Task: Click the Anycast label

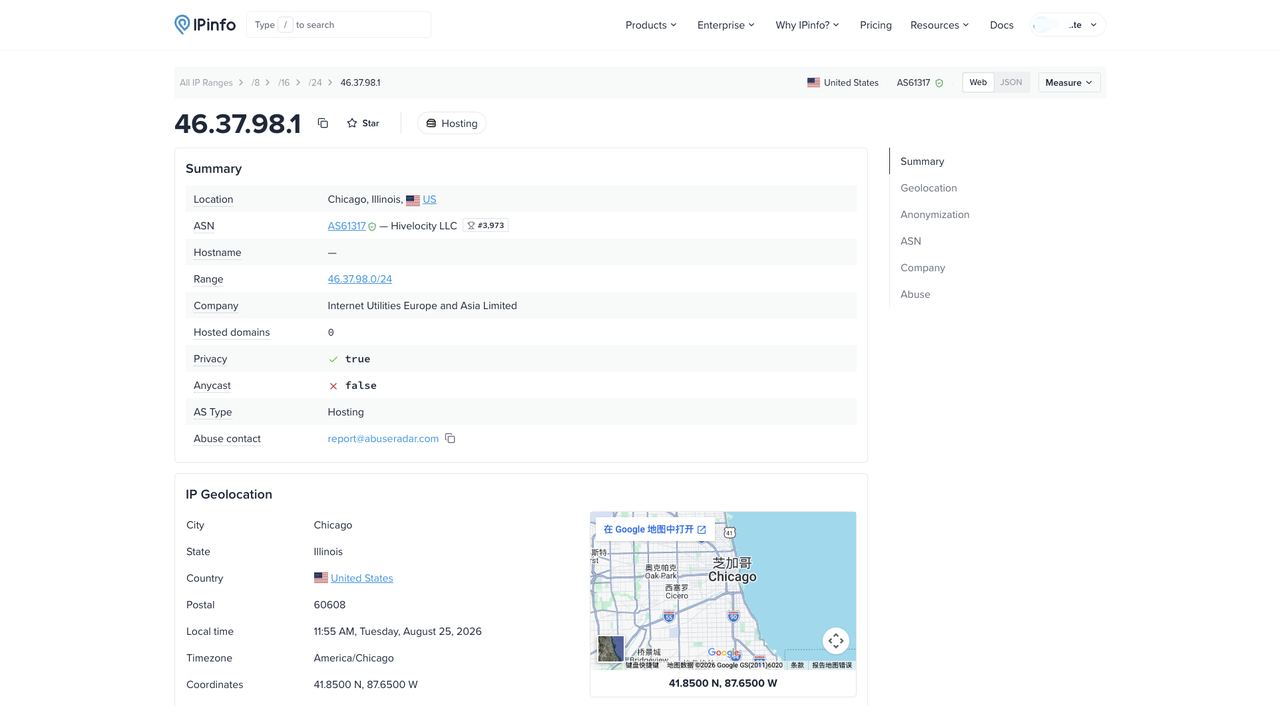Action: (x=212, y=385)
